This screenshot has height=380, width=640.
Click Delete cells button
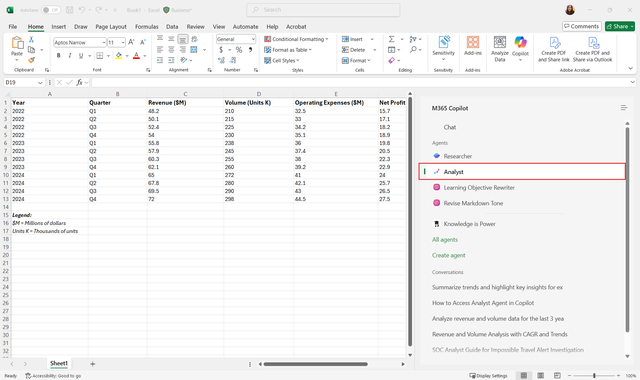353,50
